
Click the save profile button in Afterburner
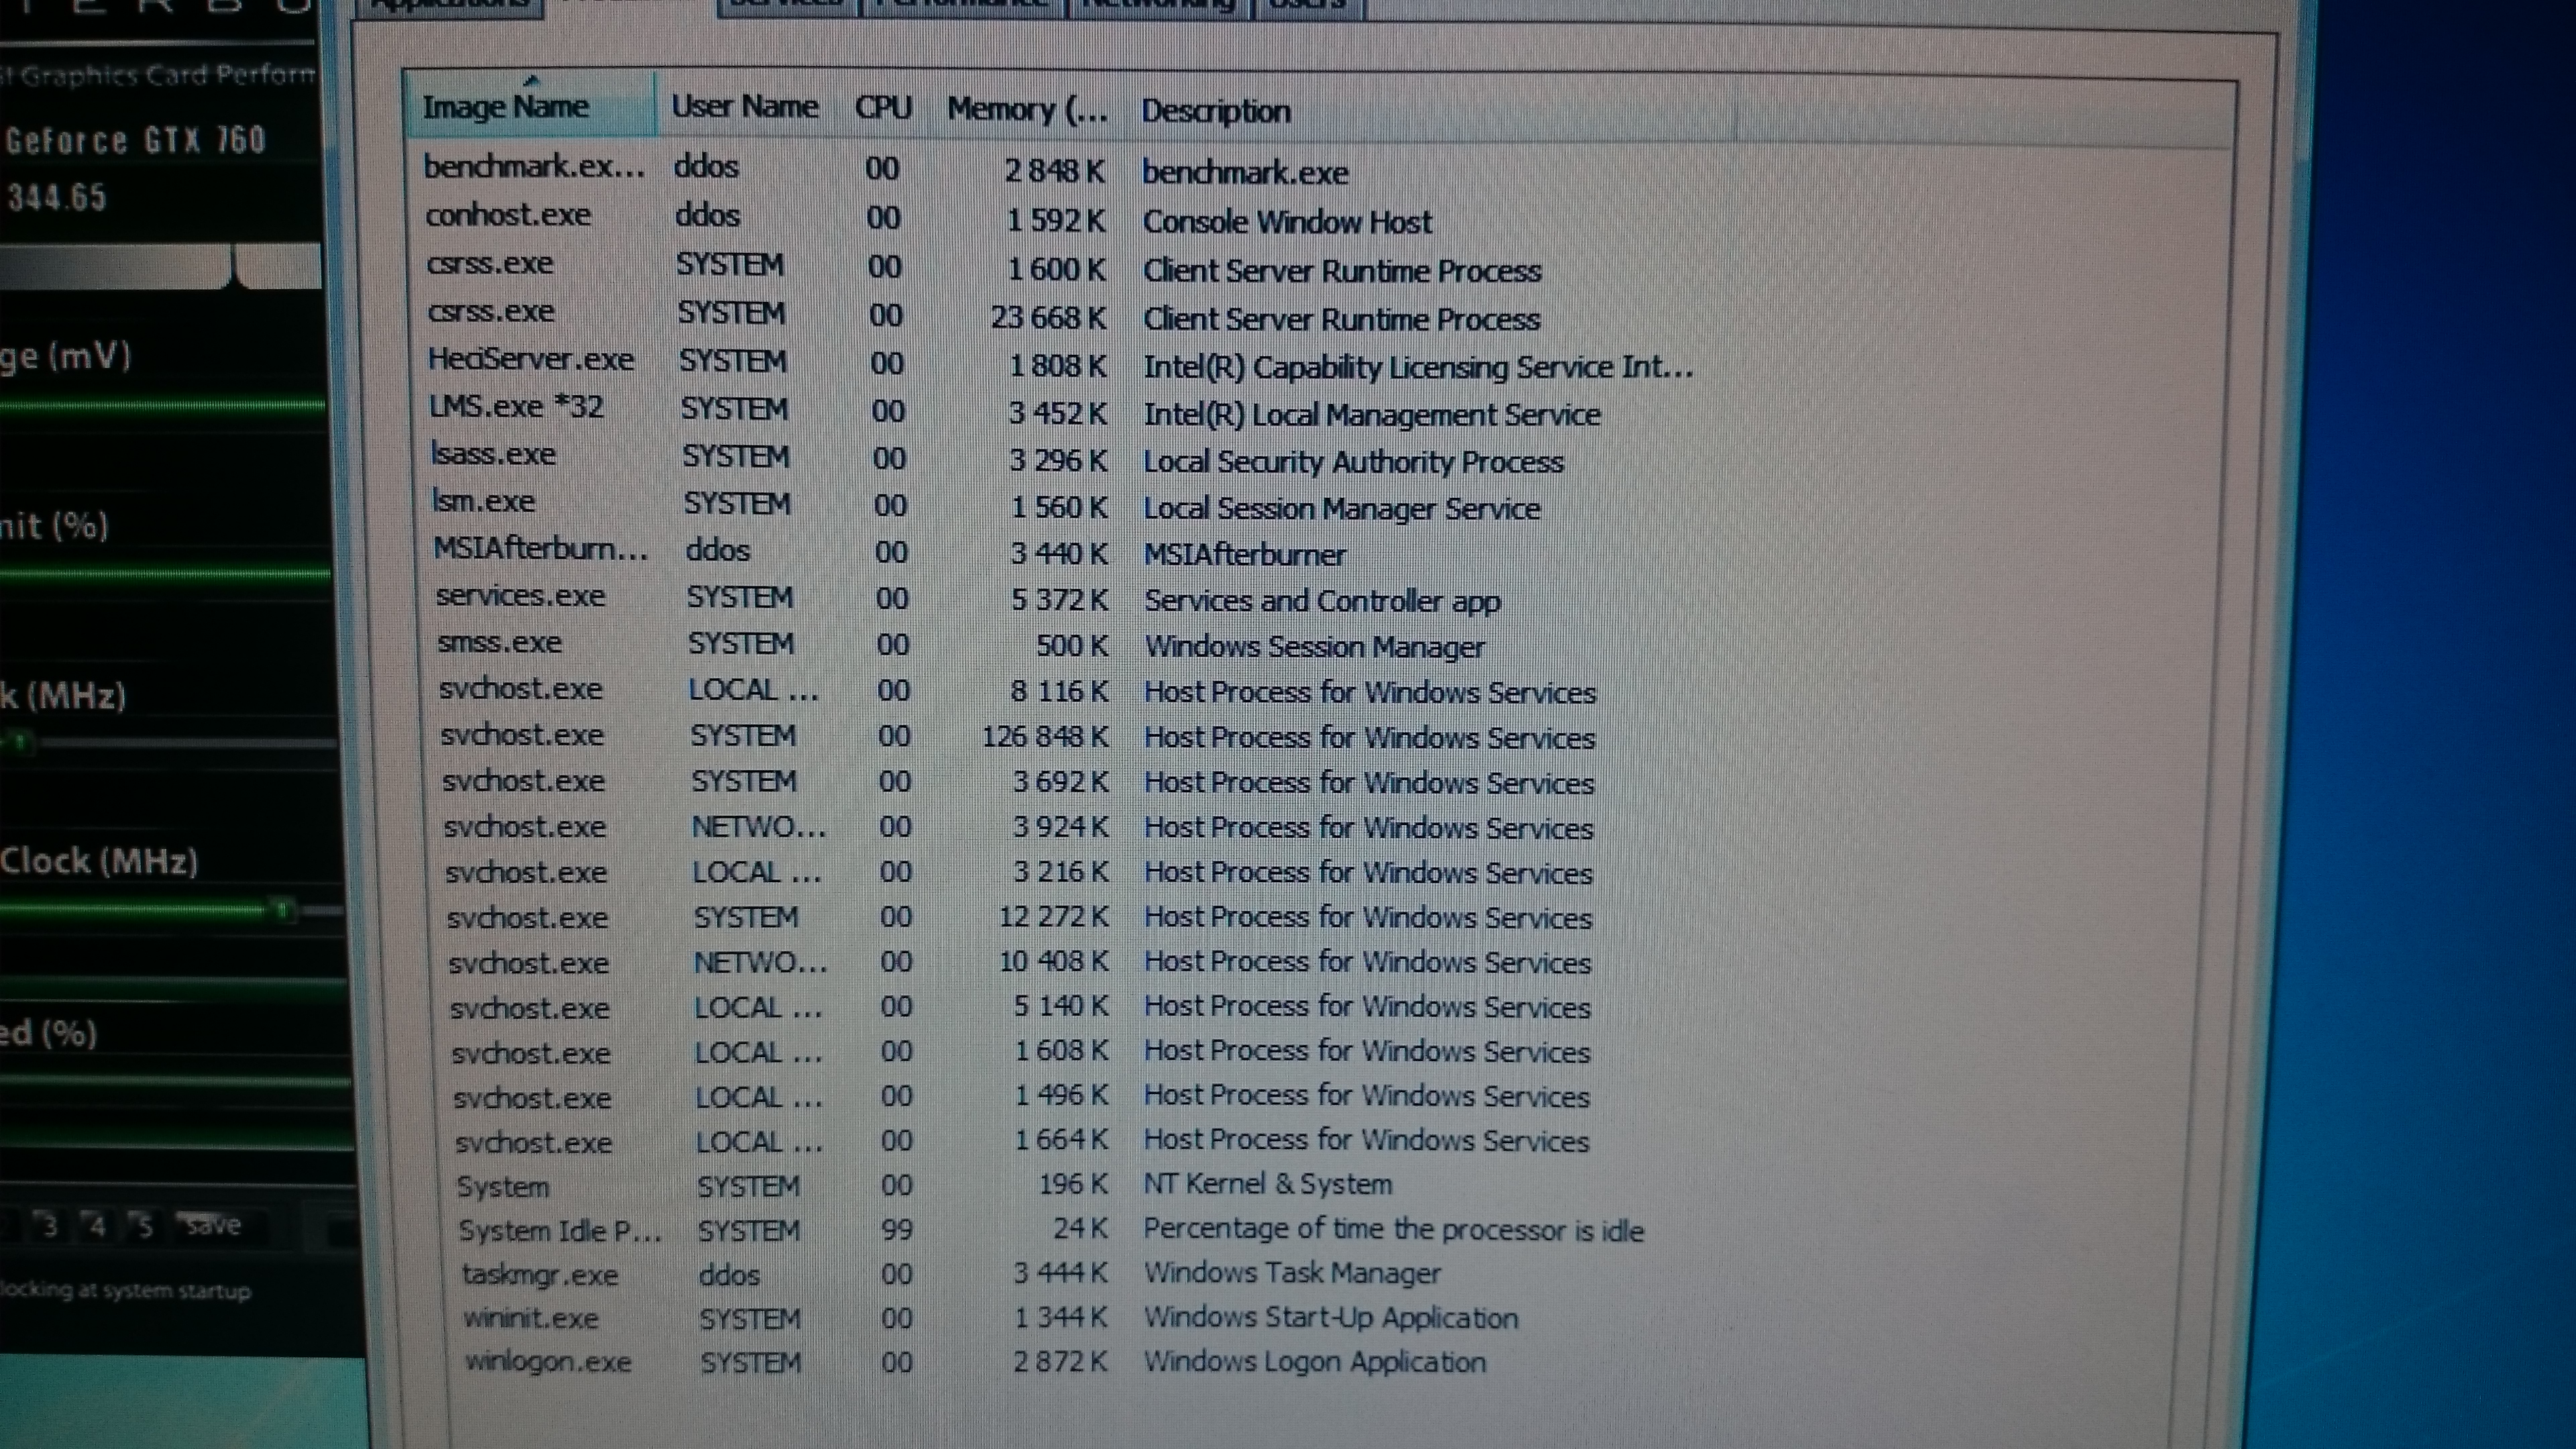point(212,1225)
